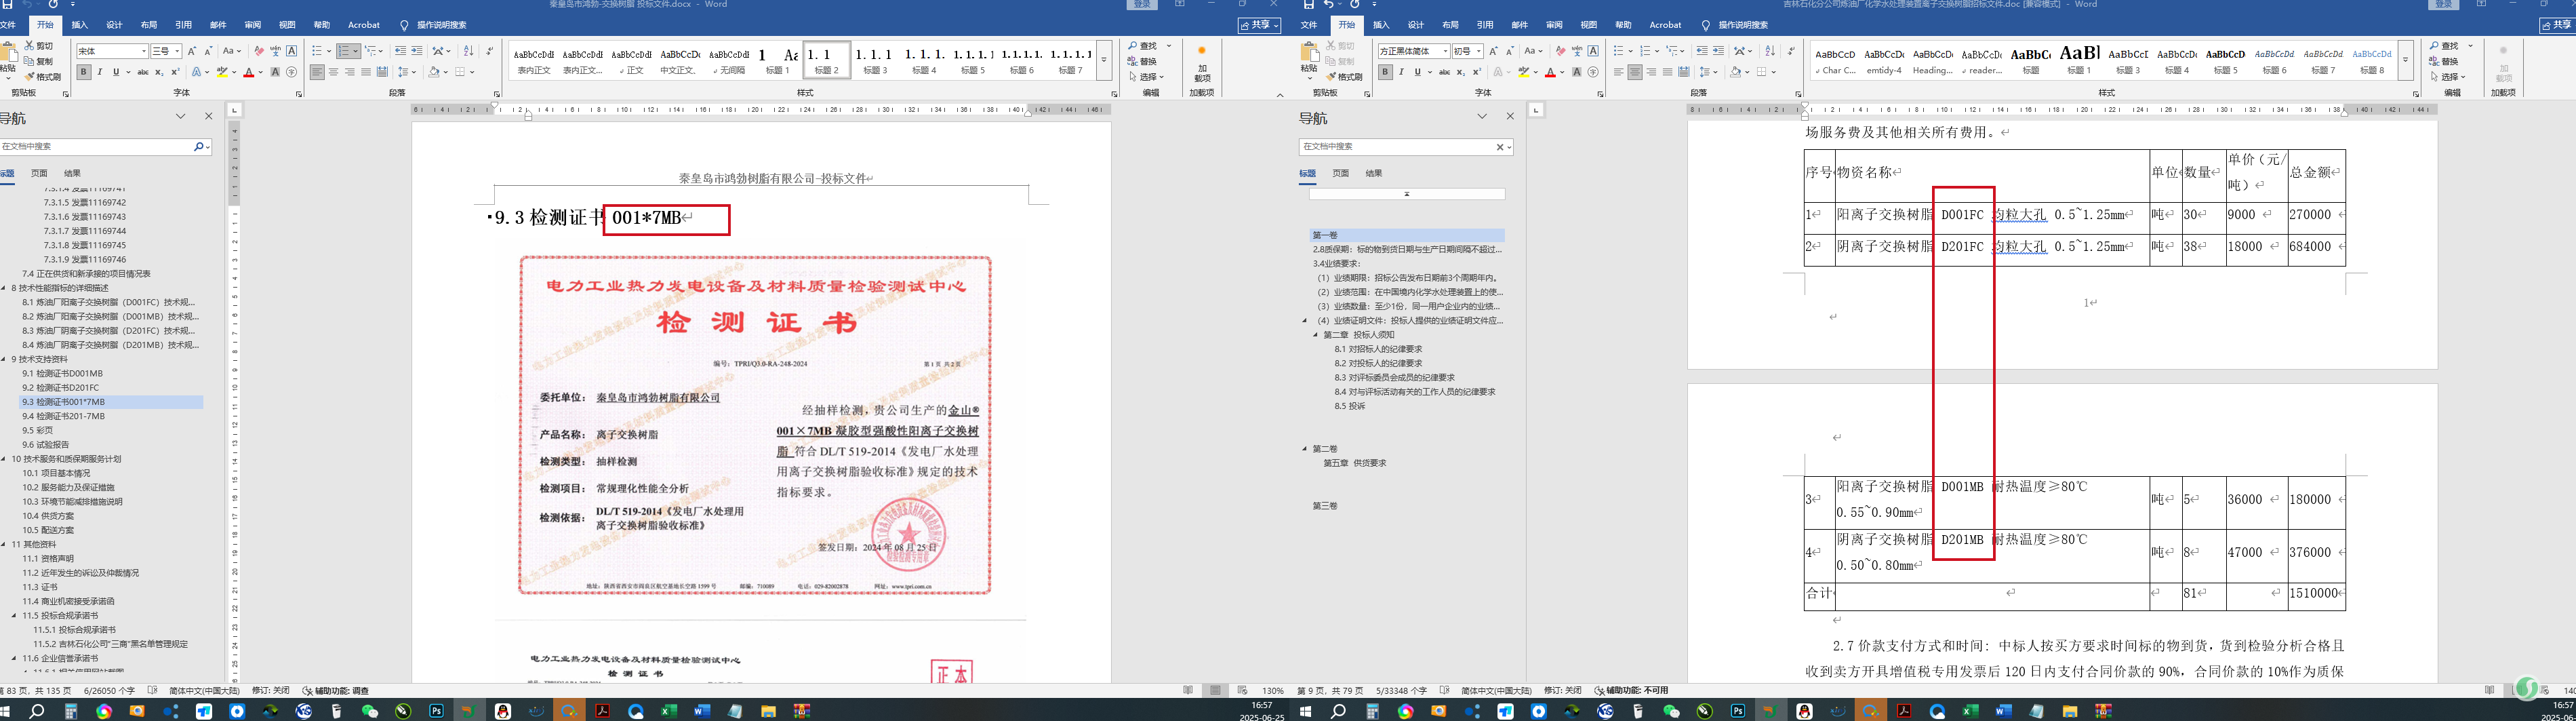
Task: Apply red font color in the left window
Action: [x=248, y=72]
